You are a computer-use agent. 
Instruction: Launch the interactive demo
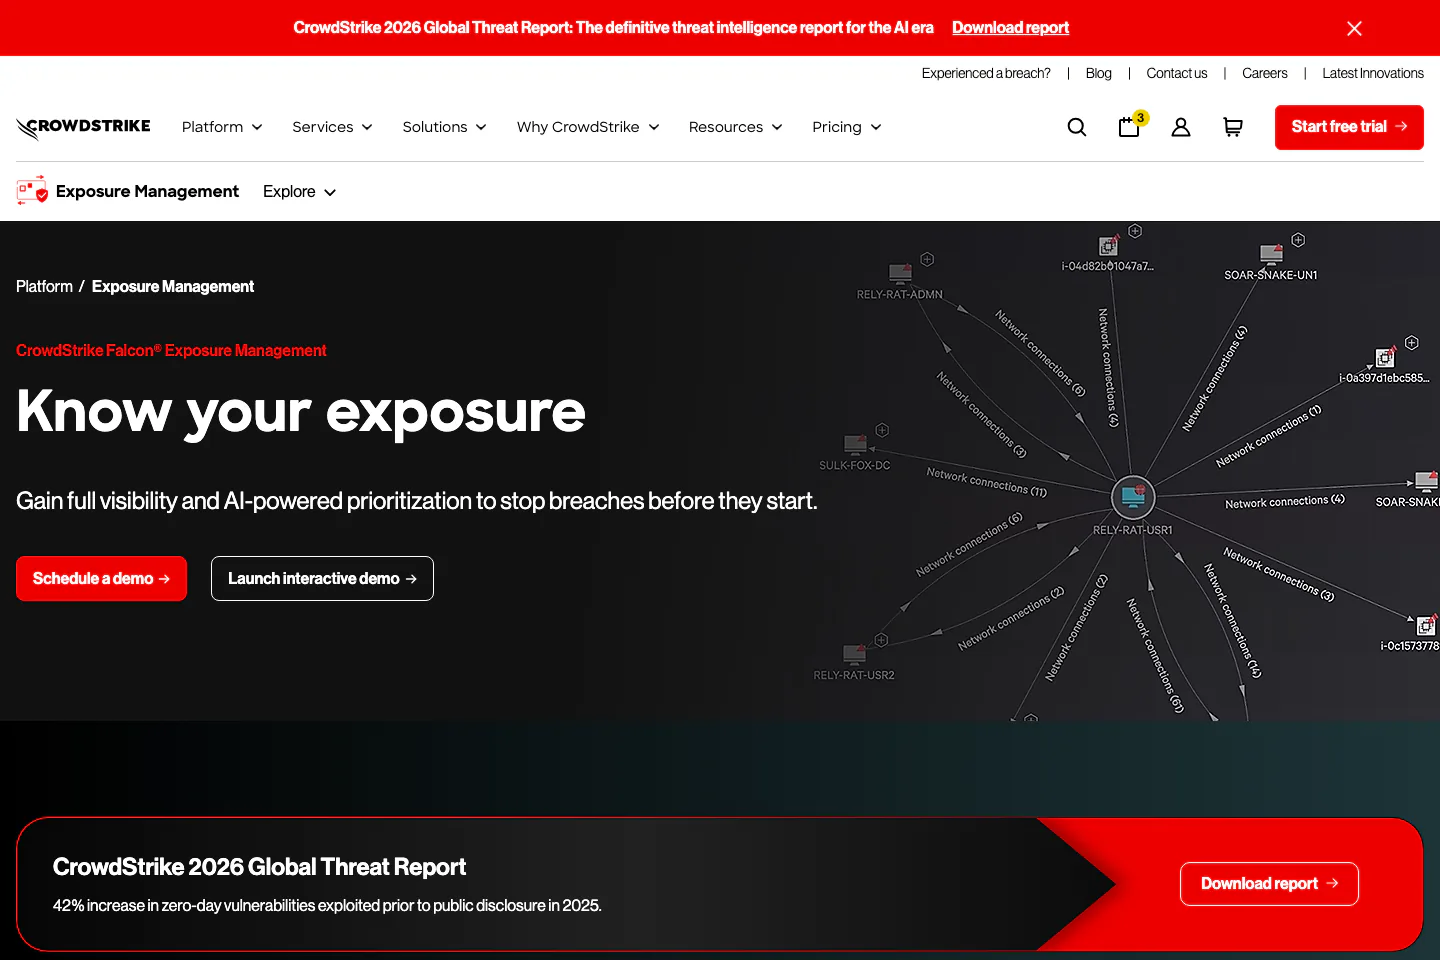[322, 579]
